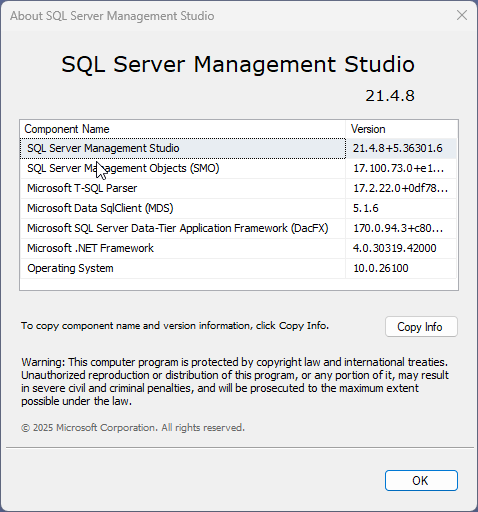Click the large 21.4.8 version label
This screenshot has height=512, width=478.
click(x=390, y=96)
